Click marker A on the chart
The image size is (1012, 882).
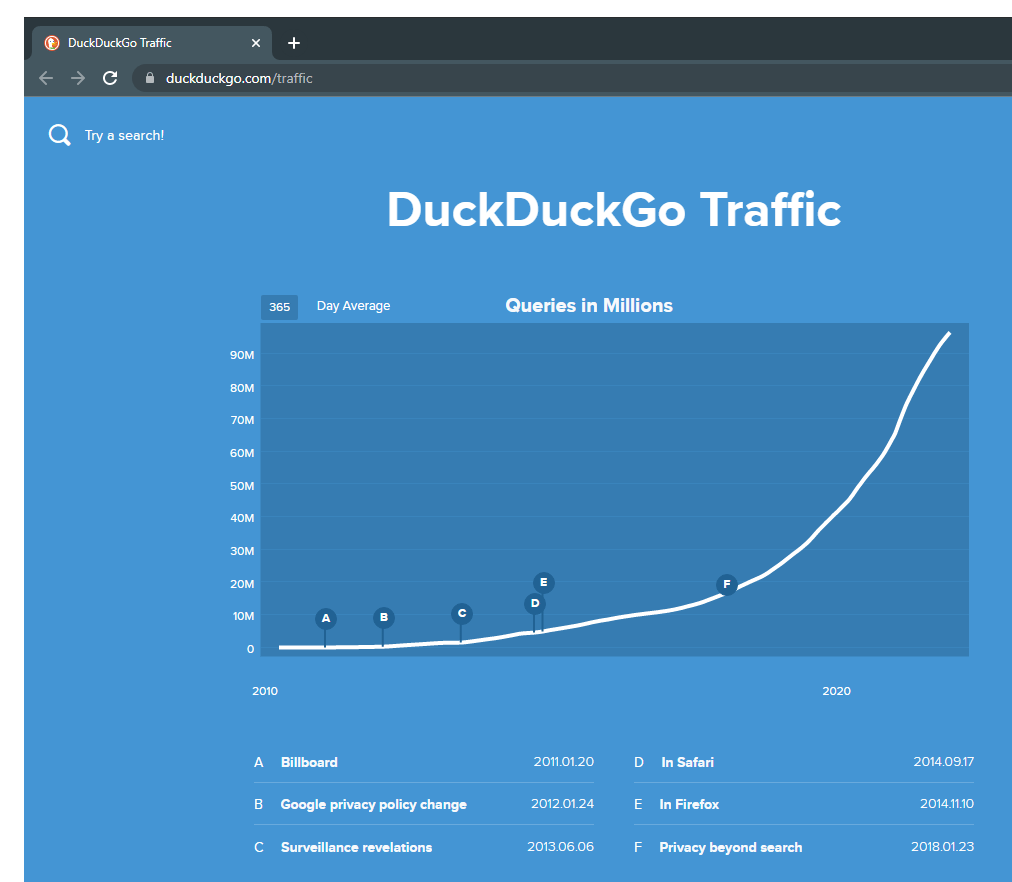(x=326, y=618)
